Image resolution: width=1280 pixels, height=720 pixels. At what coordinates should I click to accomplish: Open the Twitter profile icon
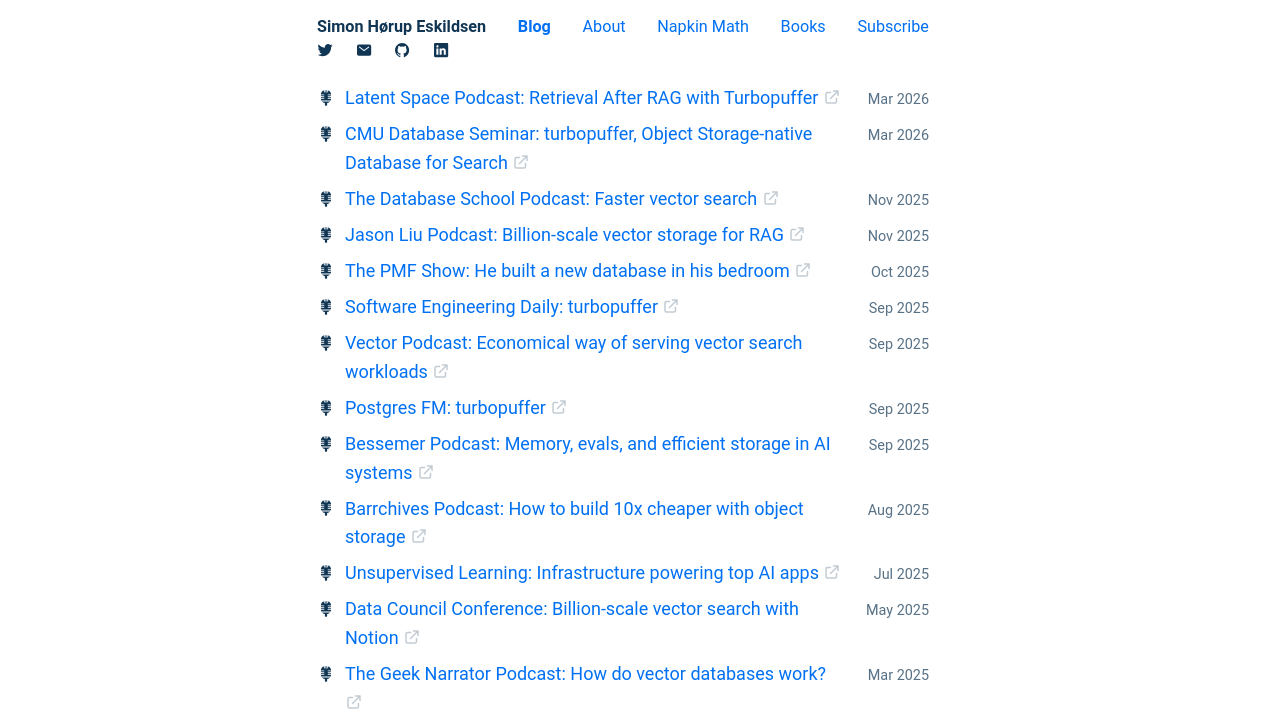click(x=325, y=50)
